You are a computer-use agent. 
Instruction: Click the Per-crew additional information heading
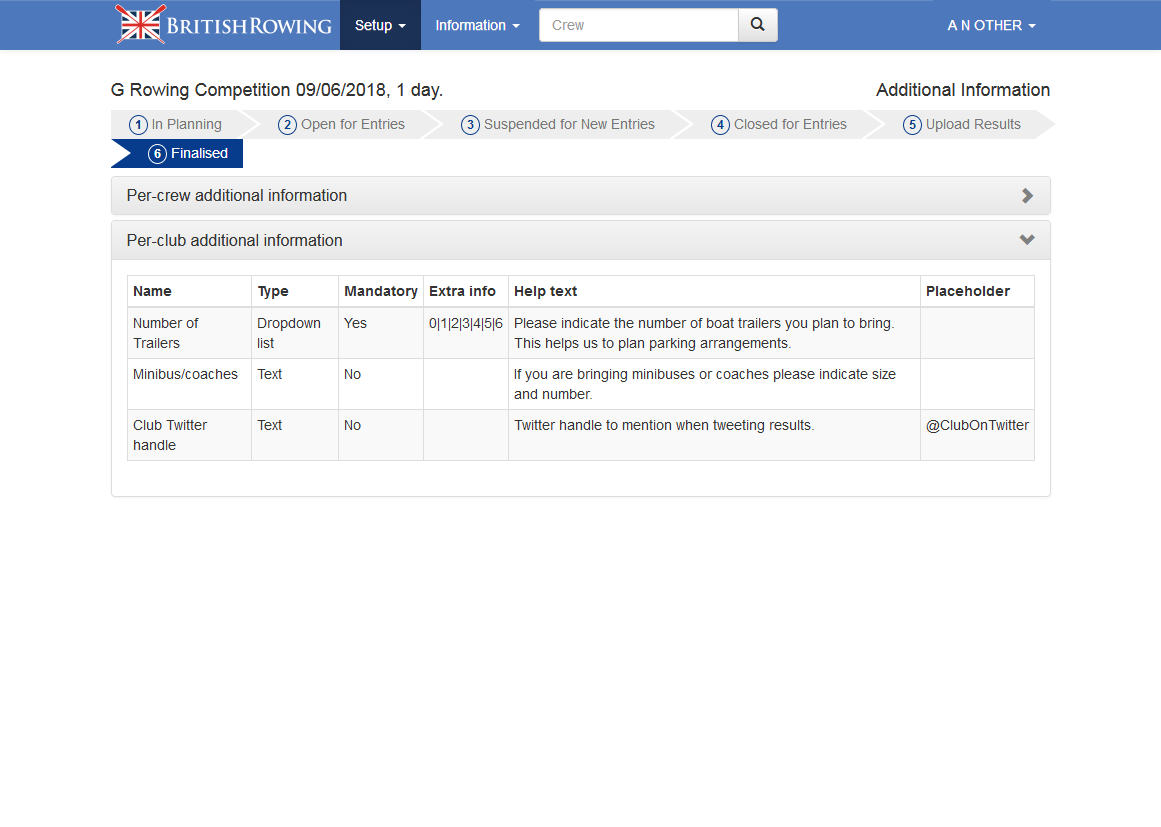[237, 196]
